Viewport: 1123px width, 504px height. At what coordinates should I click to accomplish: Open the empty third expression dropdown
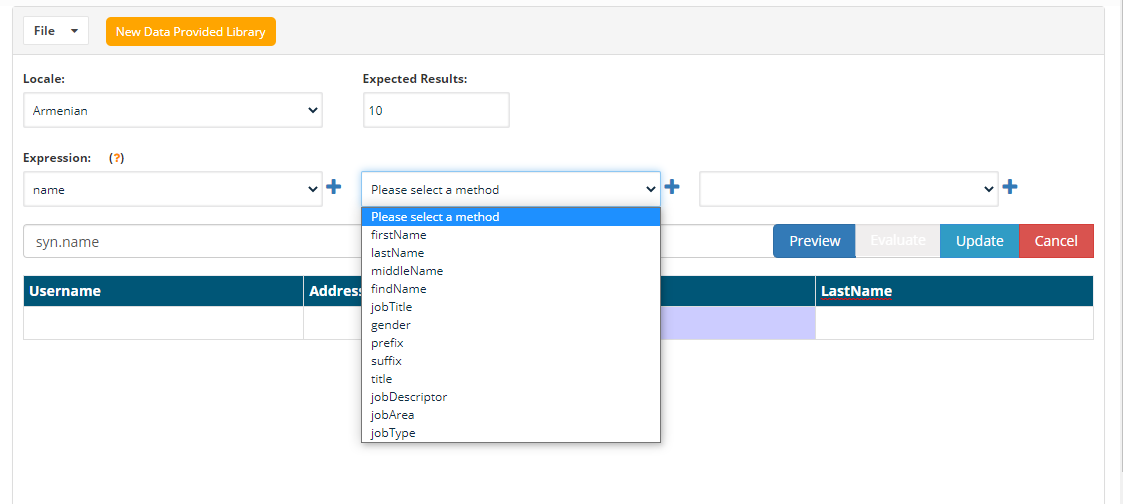pos(849,189)
